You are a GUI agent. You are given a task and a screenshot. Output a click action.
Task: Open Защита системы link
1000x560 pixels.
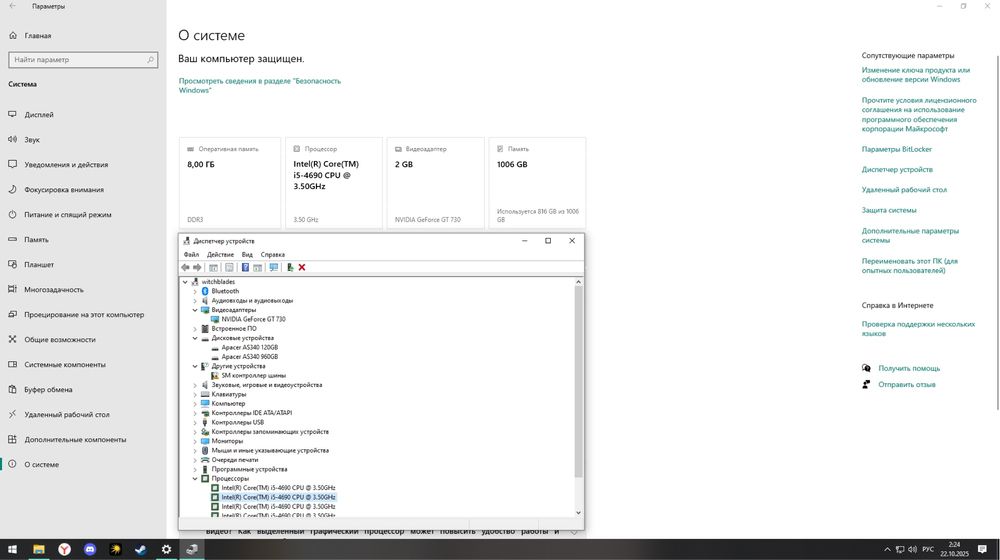pyautogui.click(x=889, y=210)
